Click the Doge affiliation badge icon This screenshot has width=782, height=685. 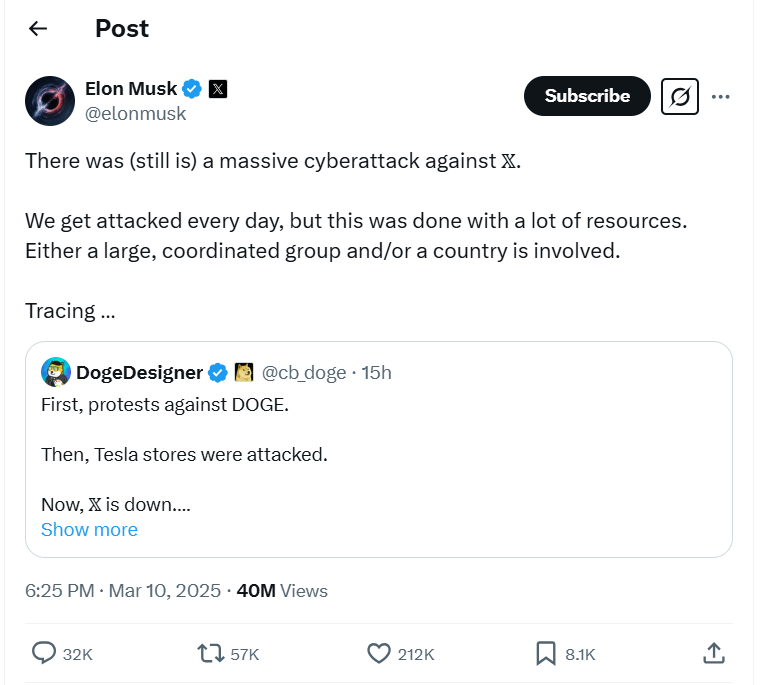point(243,373)
